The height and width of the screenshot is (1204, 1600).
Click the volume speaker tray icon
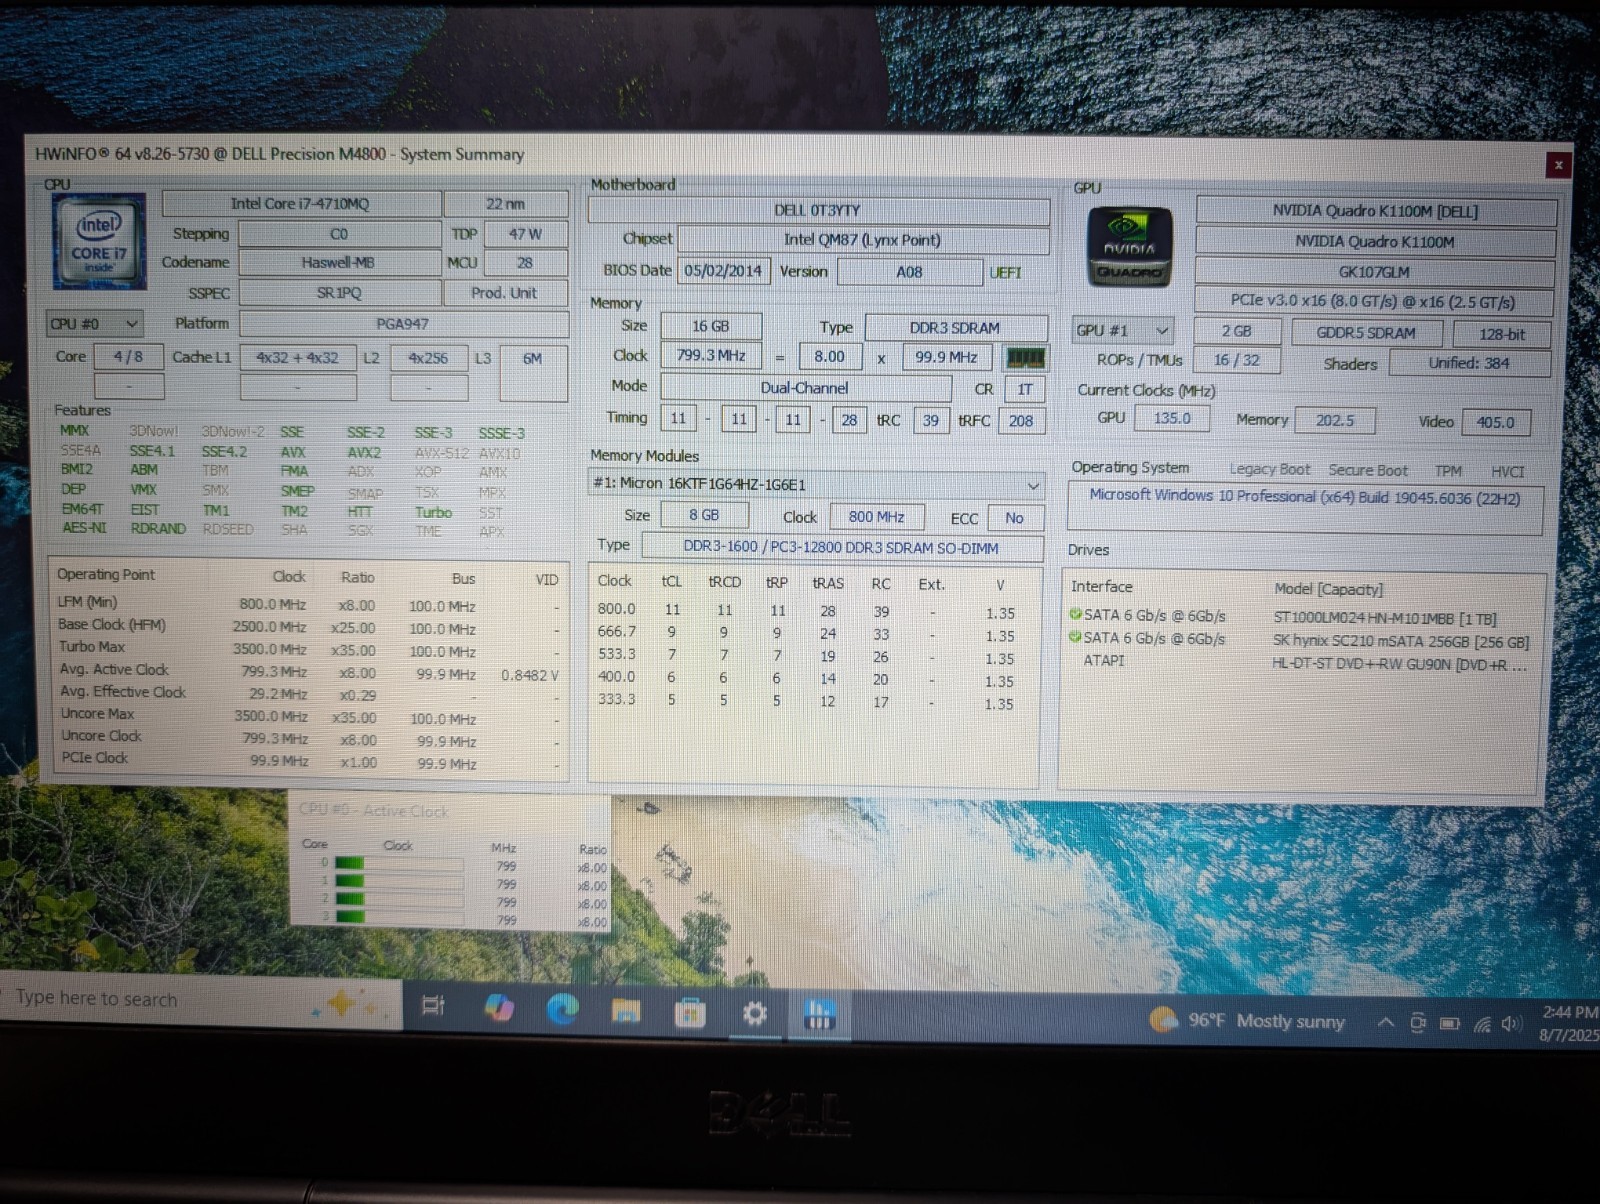(x=1511, y=1024)
